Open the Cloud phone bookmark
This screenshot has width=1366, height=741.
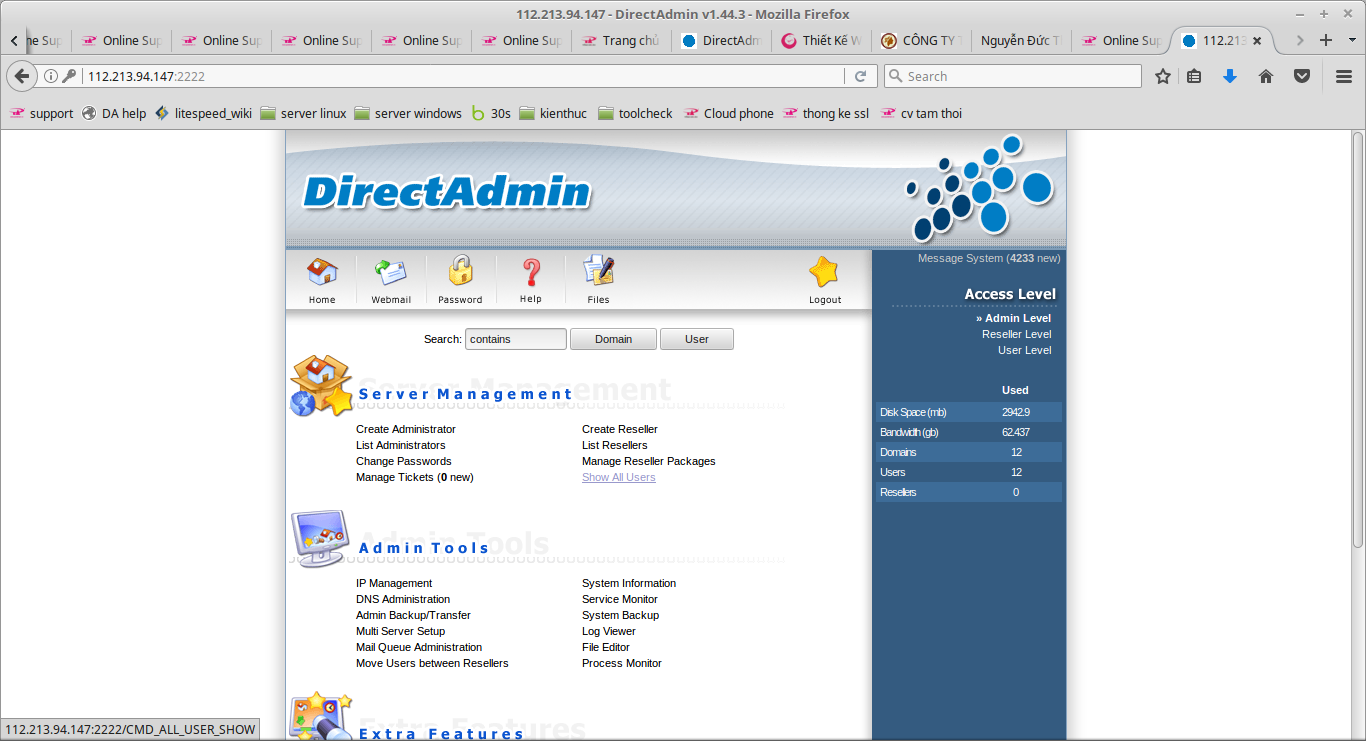click(729, 113)
